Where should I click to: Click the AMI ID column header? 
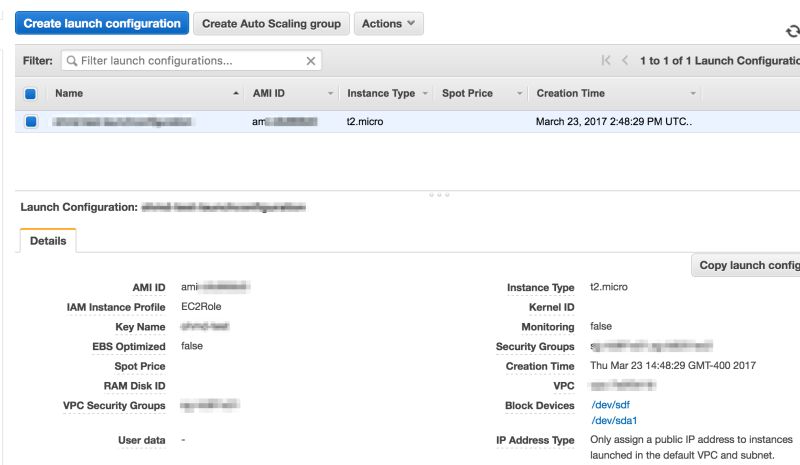[x=268, y=93]
